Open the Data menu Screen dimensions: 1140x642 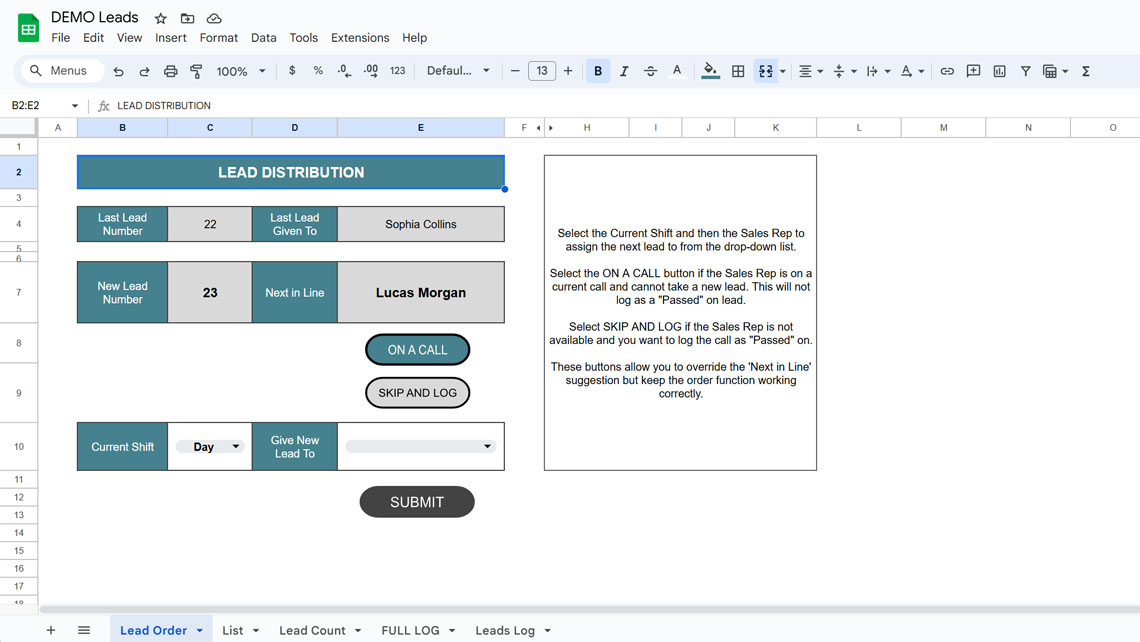coord(263,38)
